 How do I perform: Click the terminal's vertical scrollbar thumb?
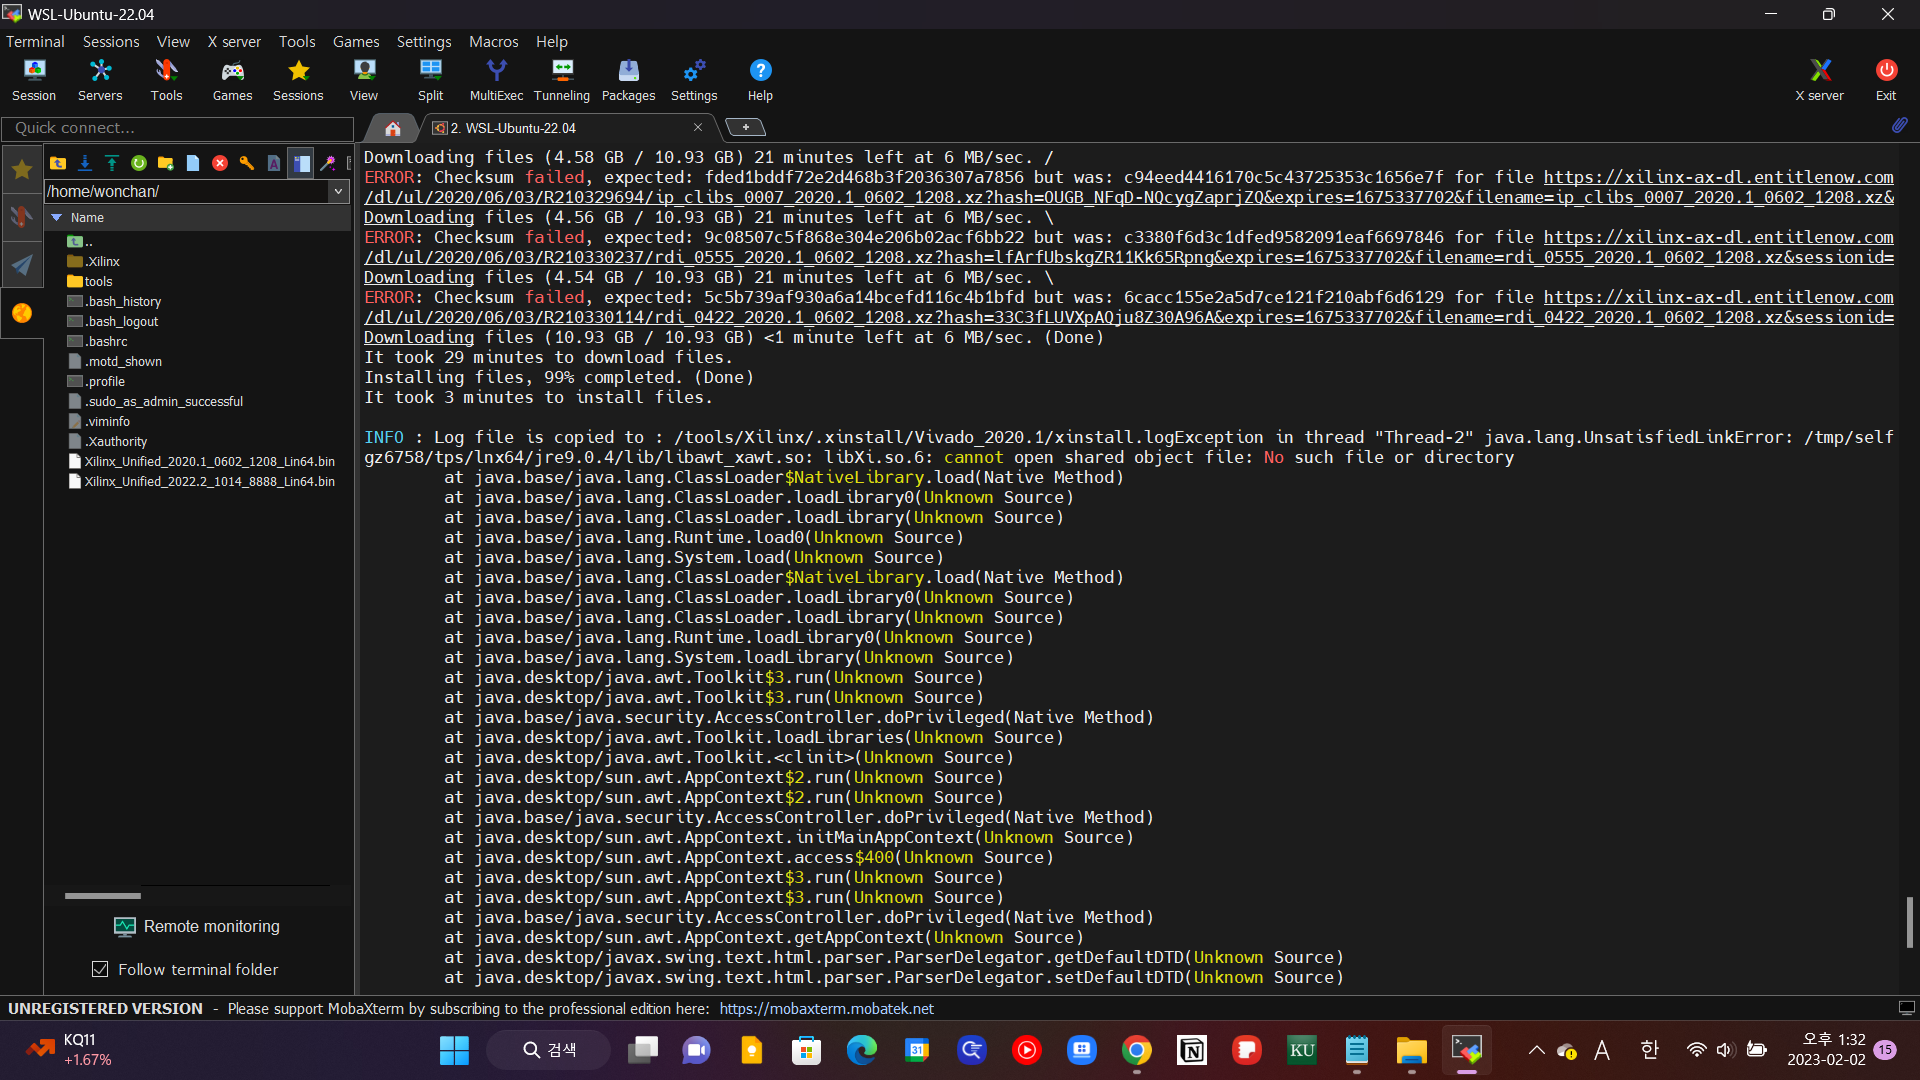[1909, 921]
